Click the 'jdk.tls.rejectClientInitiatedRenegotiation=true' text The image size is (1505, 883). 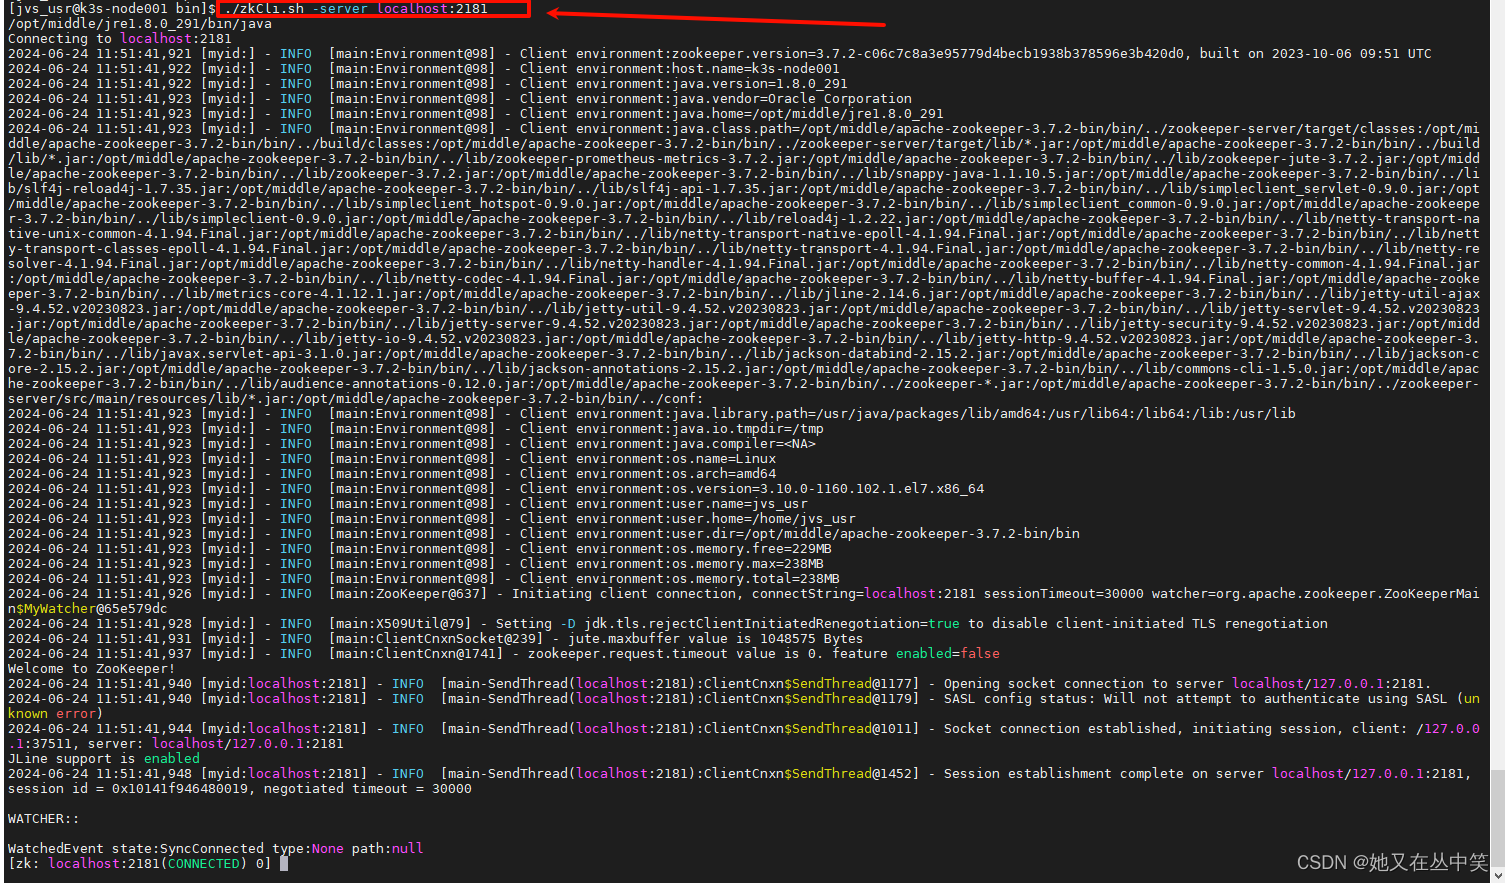772,623
